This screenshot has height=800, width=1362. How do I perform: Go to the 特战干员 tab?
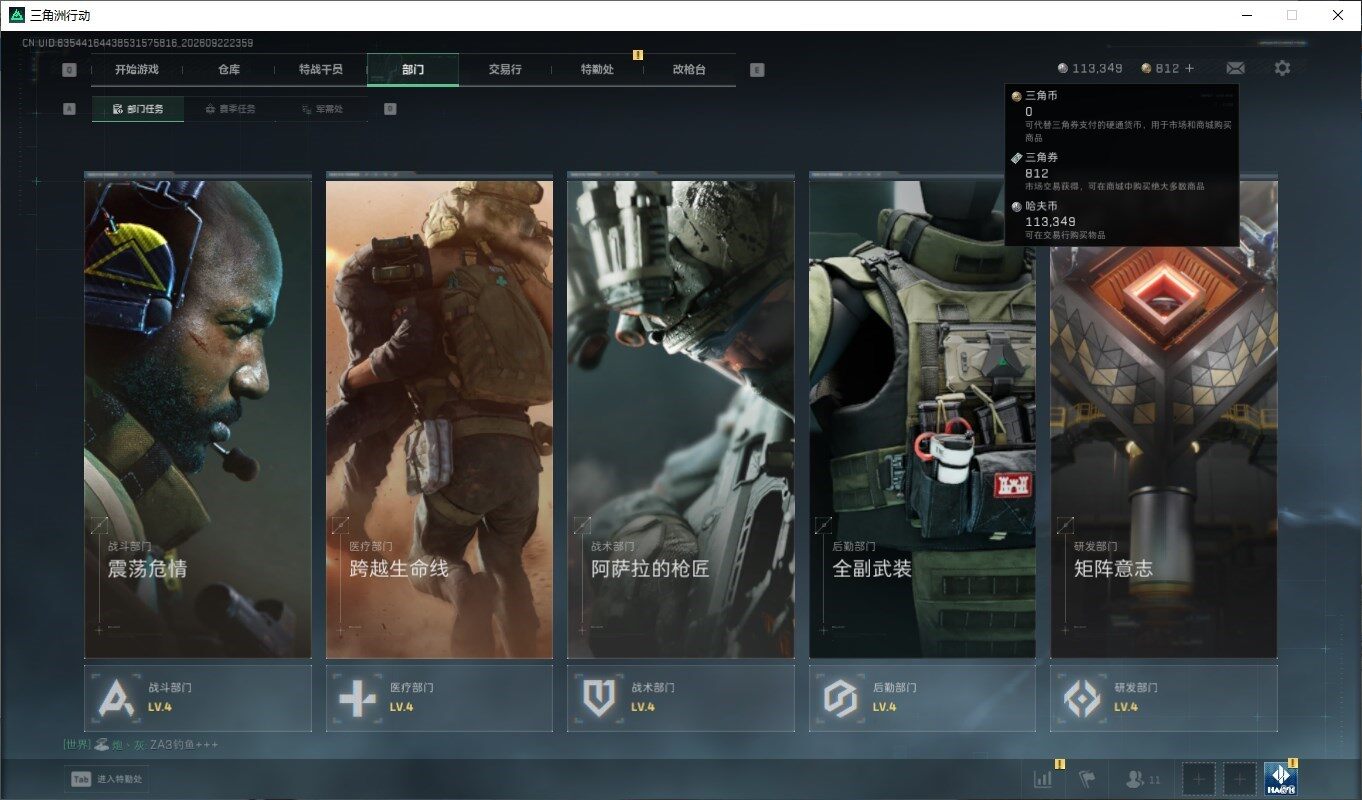click(321, 70)
